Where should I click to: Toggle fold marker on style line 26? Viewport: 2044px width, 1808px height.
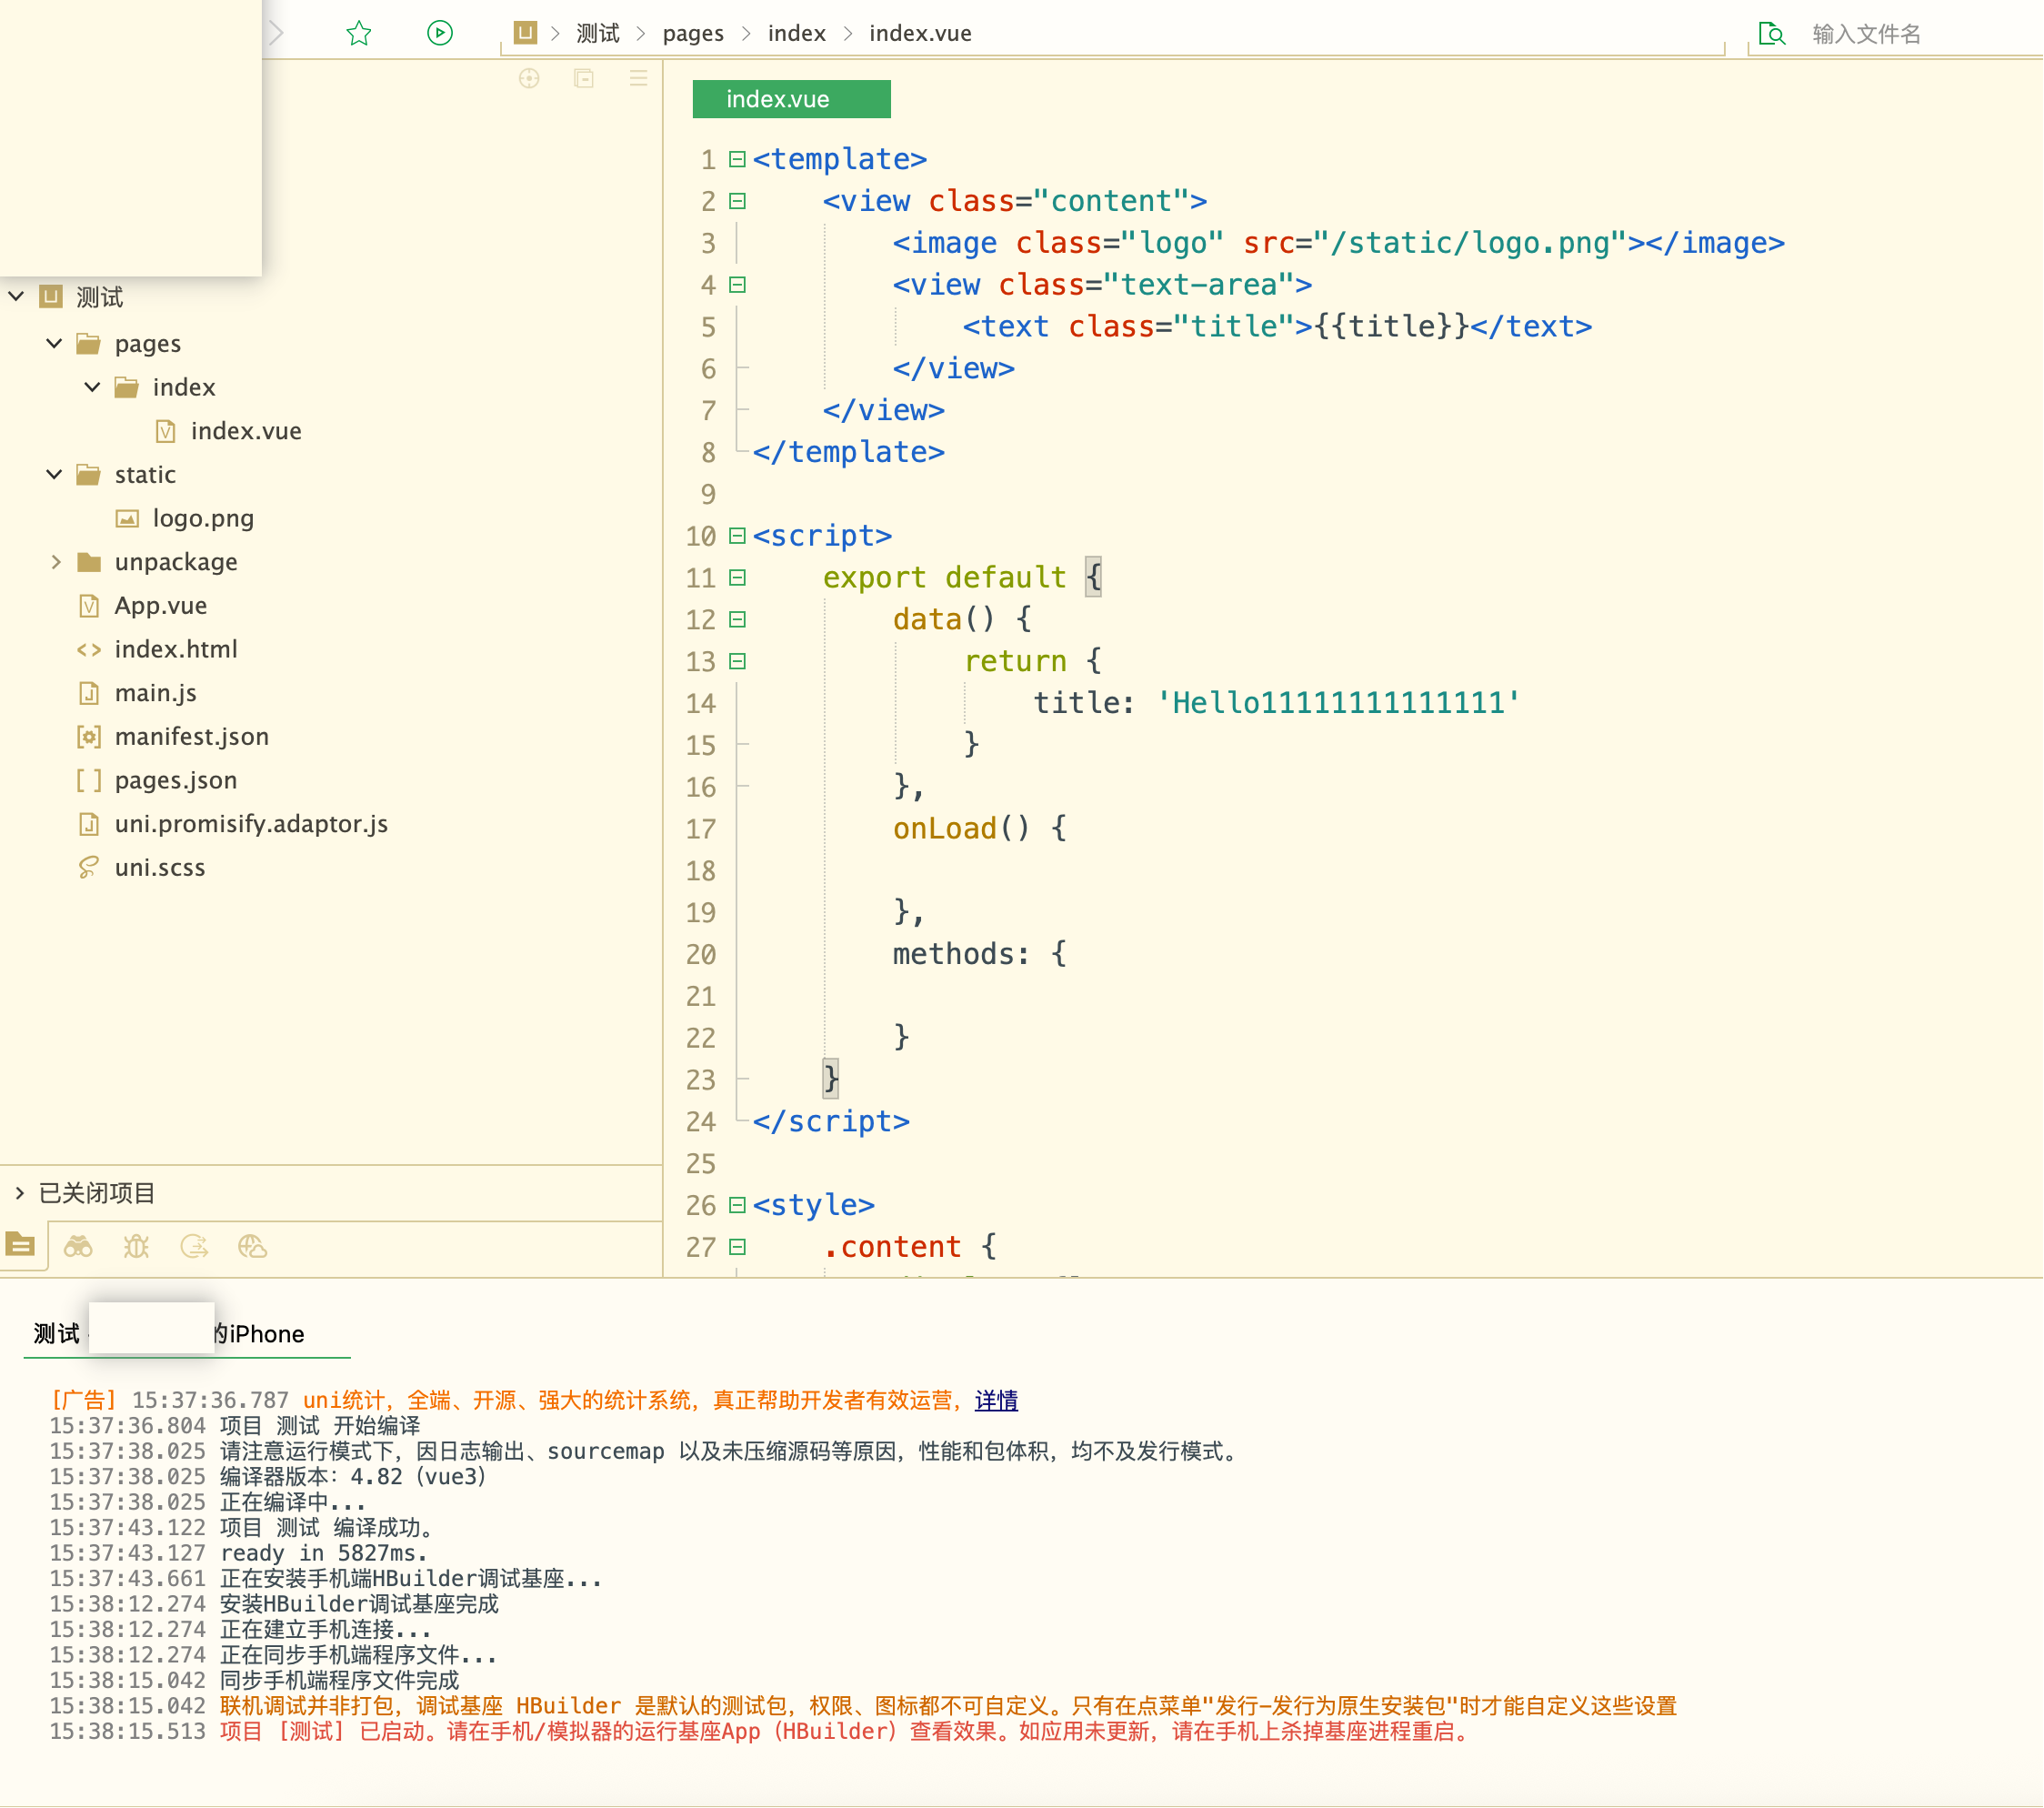click(x=737, y=1205)
